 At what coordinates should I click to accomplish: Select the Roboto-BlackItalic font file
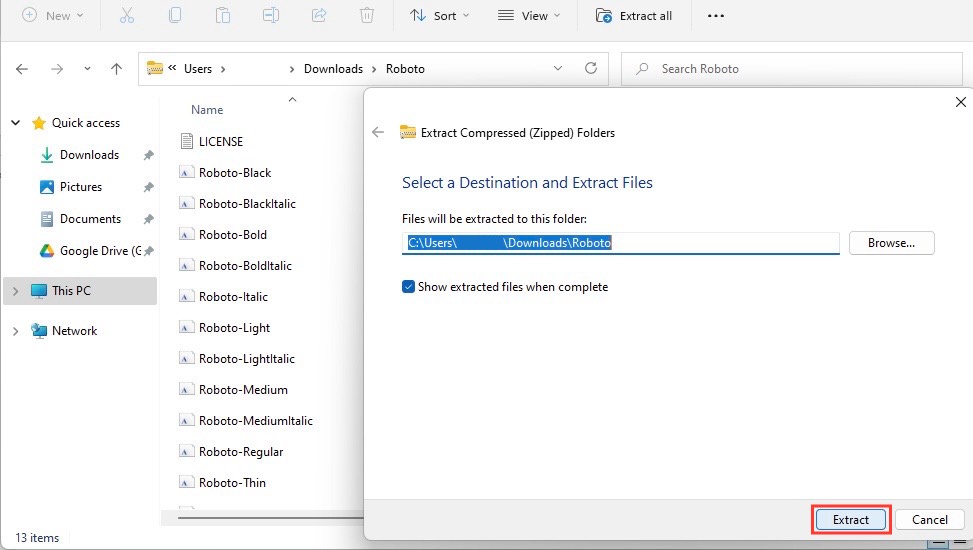[x=247, y=204]
